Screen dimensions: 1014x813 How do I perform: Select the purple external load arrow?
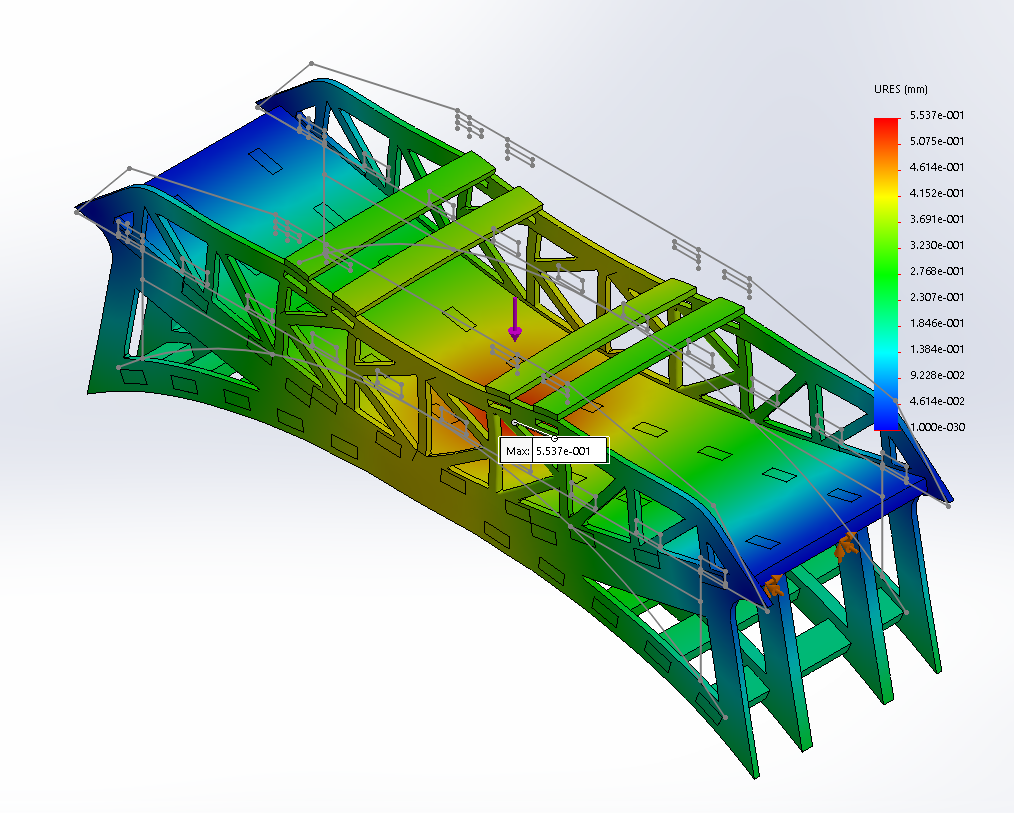click(x=514, y=325)
